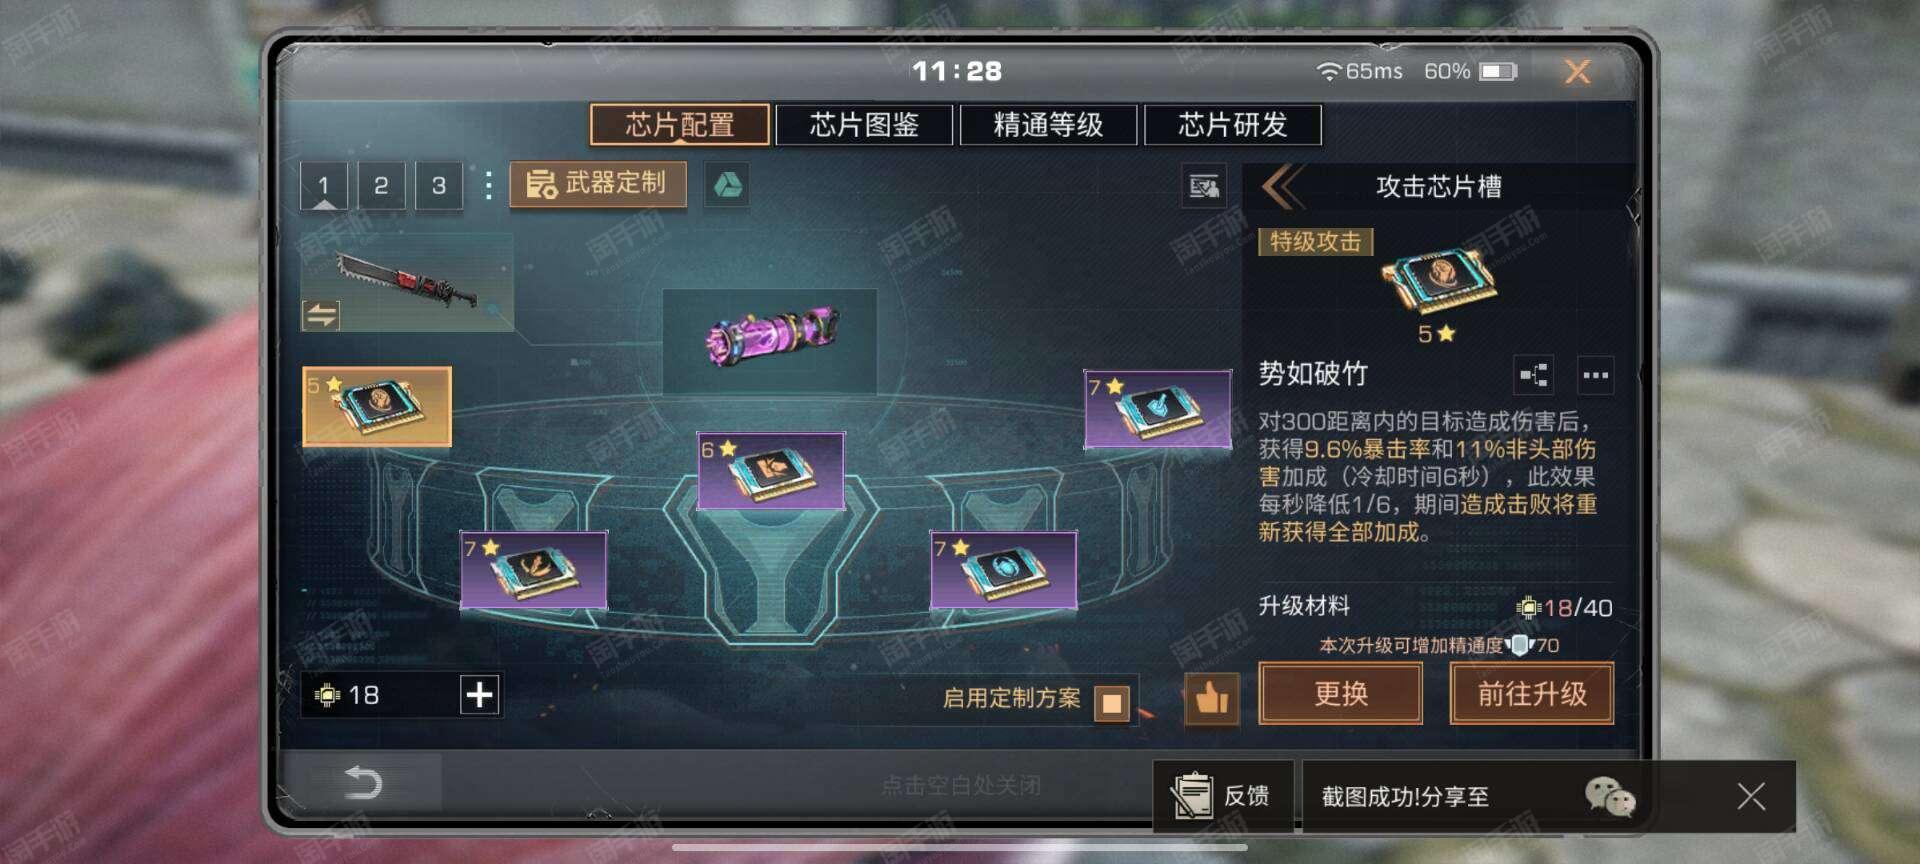Image resolution: width=1920 pixels, height=864 pixels.
Task: Click the 前往升级 button
Action: (1532, 693)
